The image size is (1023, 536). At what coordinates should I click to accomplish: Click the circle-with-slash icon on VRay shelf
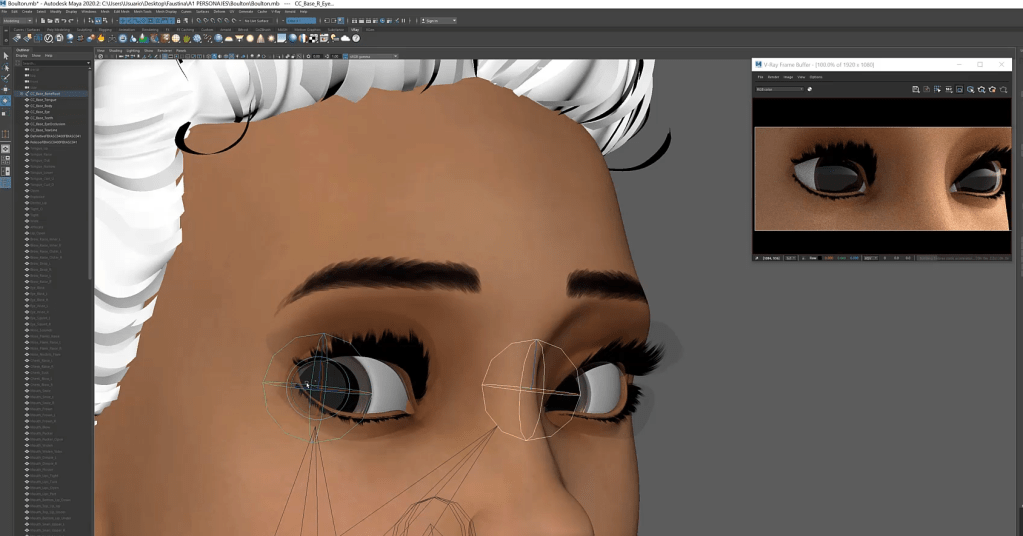click(48, 38)
